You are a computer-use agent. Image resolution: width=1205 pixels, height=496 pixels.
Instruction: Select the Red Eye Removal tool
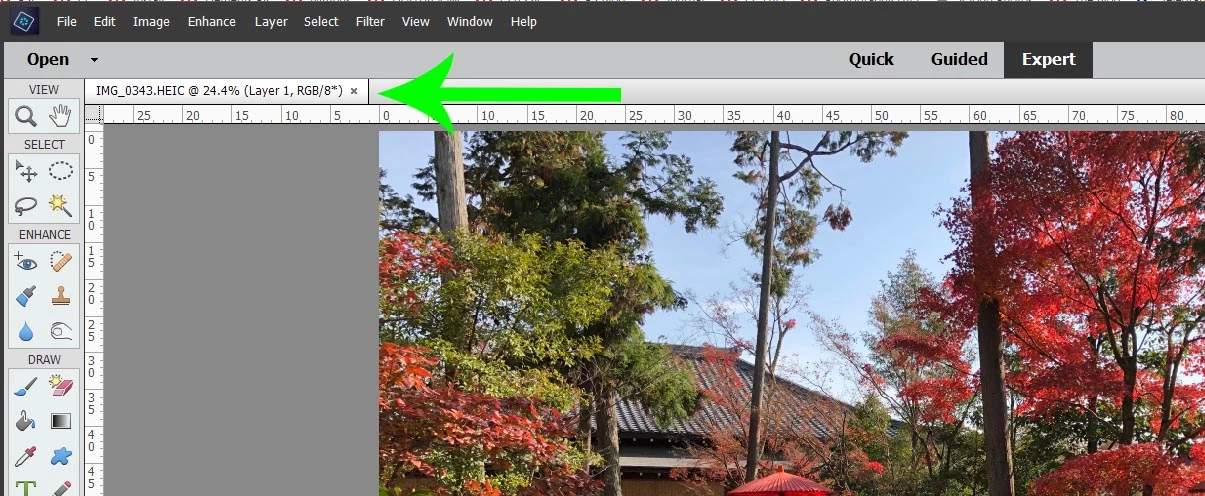27,262
